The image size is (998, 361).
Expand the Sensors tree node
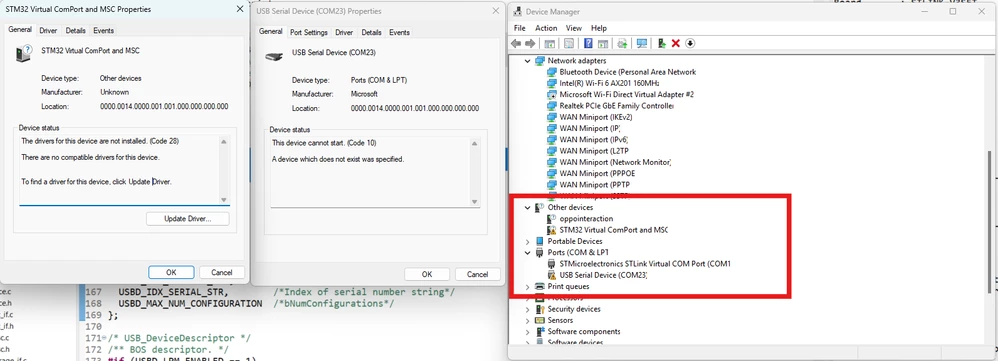click(x=527, y=320)
